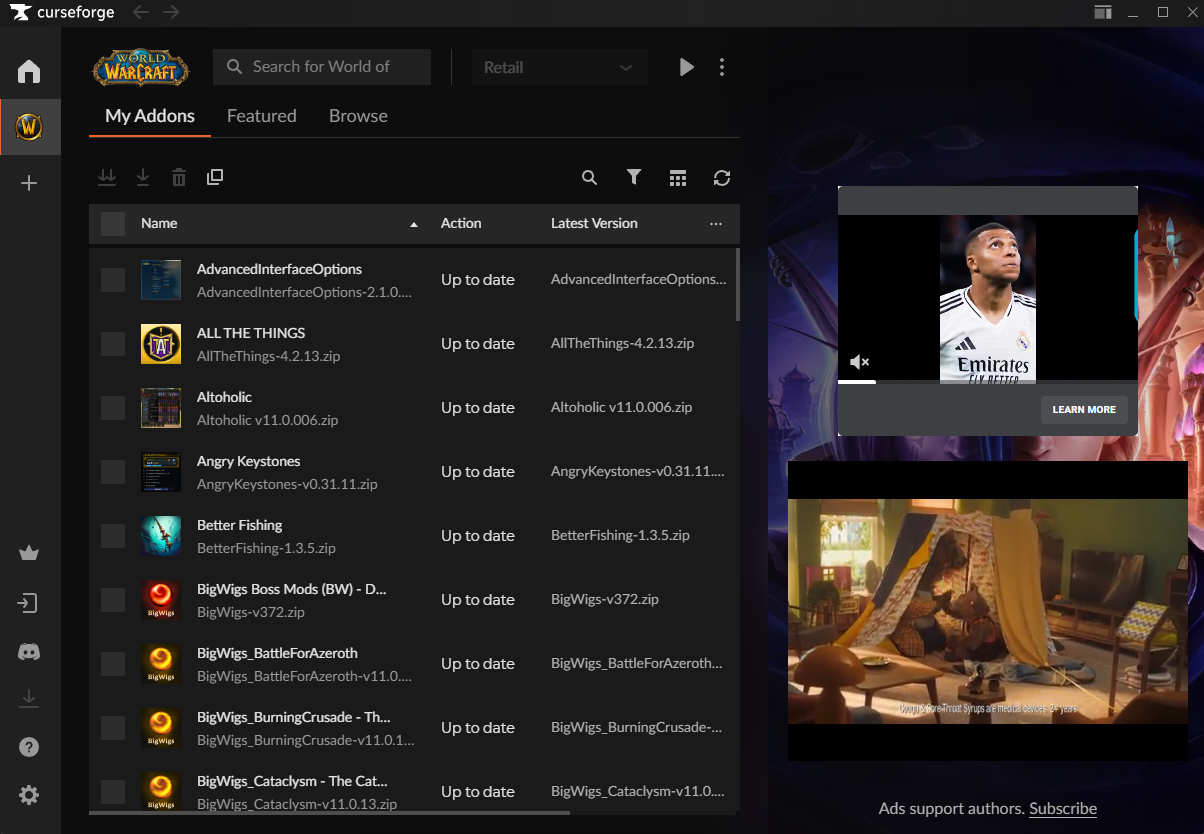Click the BigWigs_Cataclysm addon name
The image size is (1204, 834).
tap(292, 781)
